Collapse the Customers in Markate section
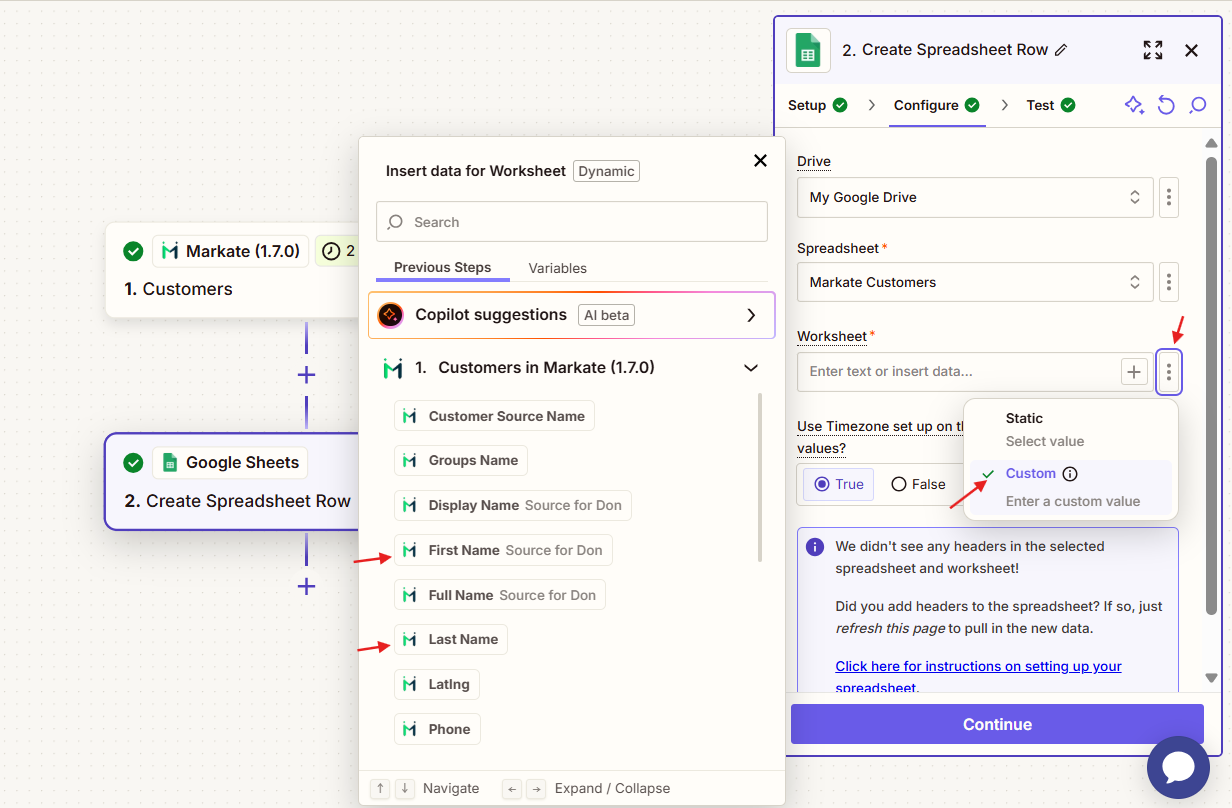Screen dimensions: 1232x808 click(x=751, y=368)
